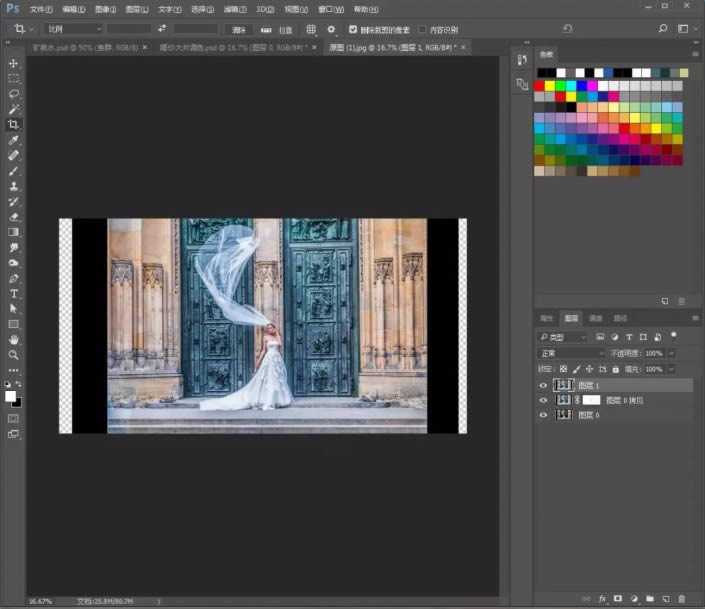Select the Hand tool
Viewport: 705px width, 609px height.
14,339
